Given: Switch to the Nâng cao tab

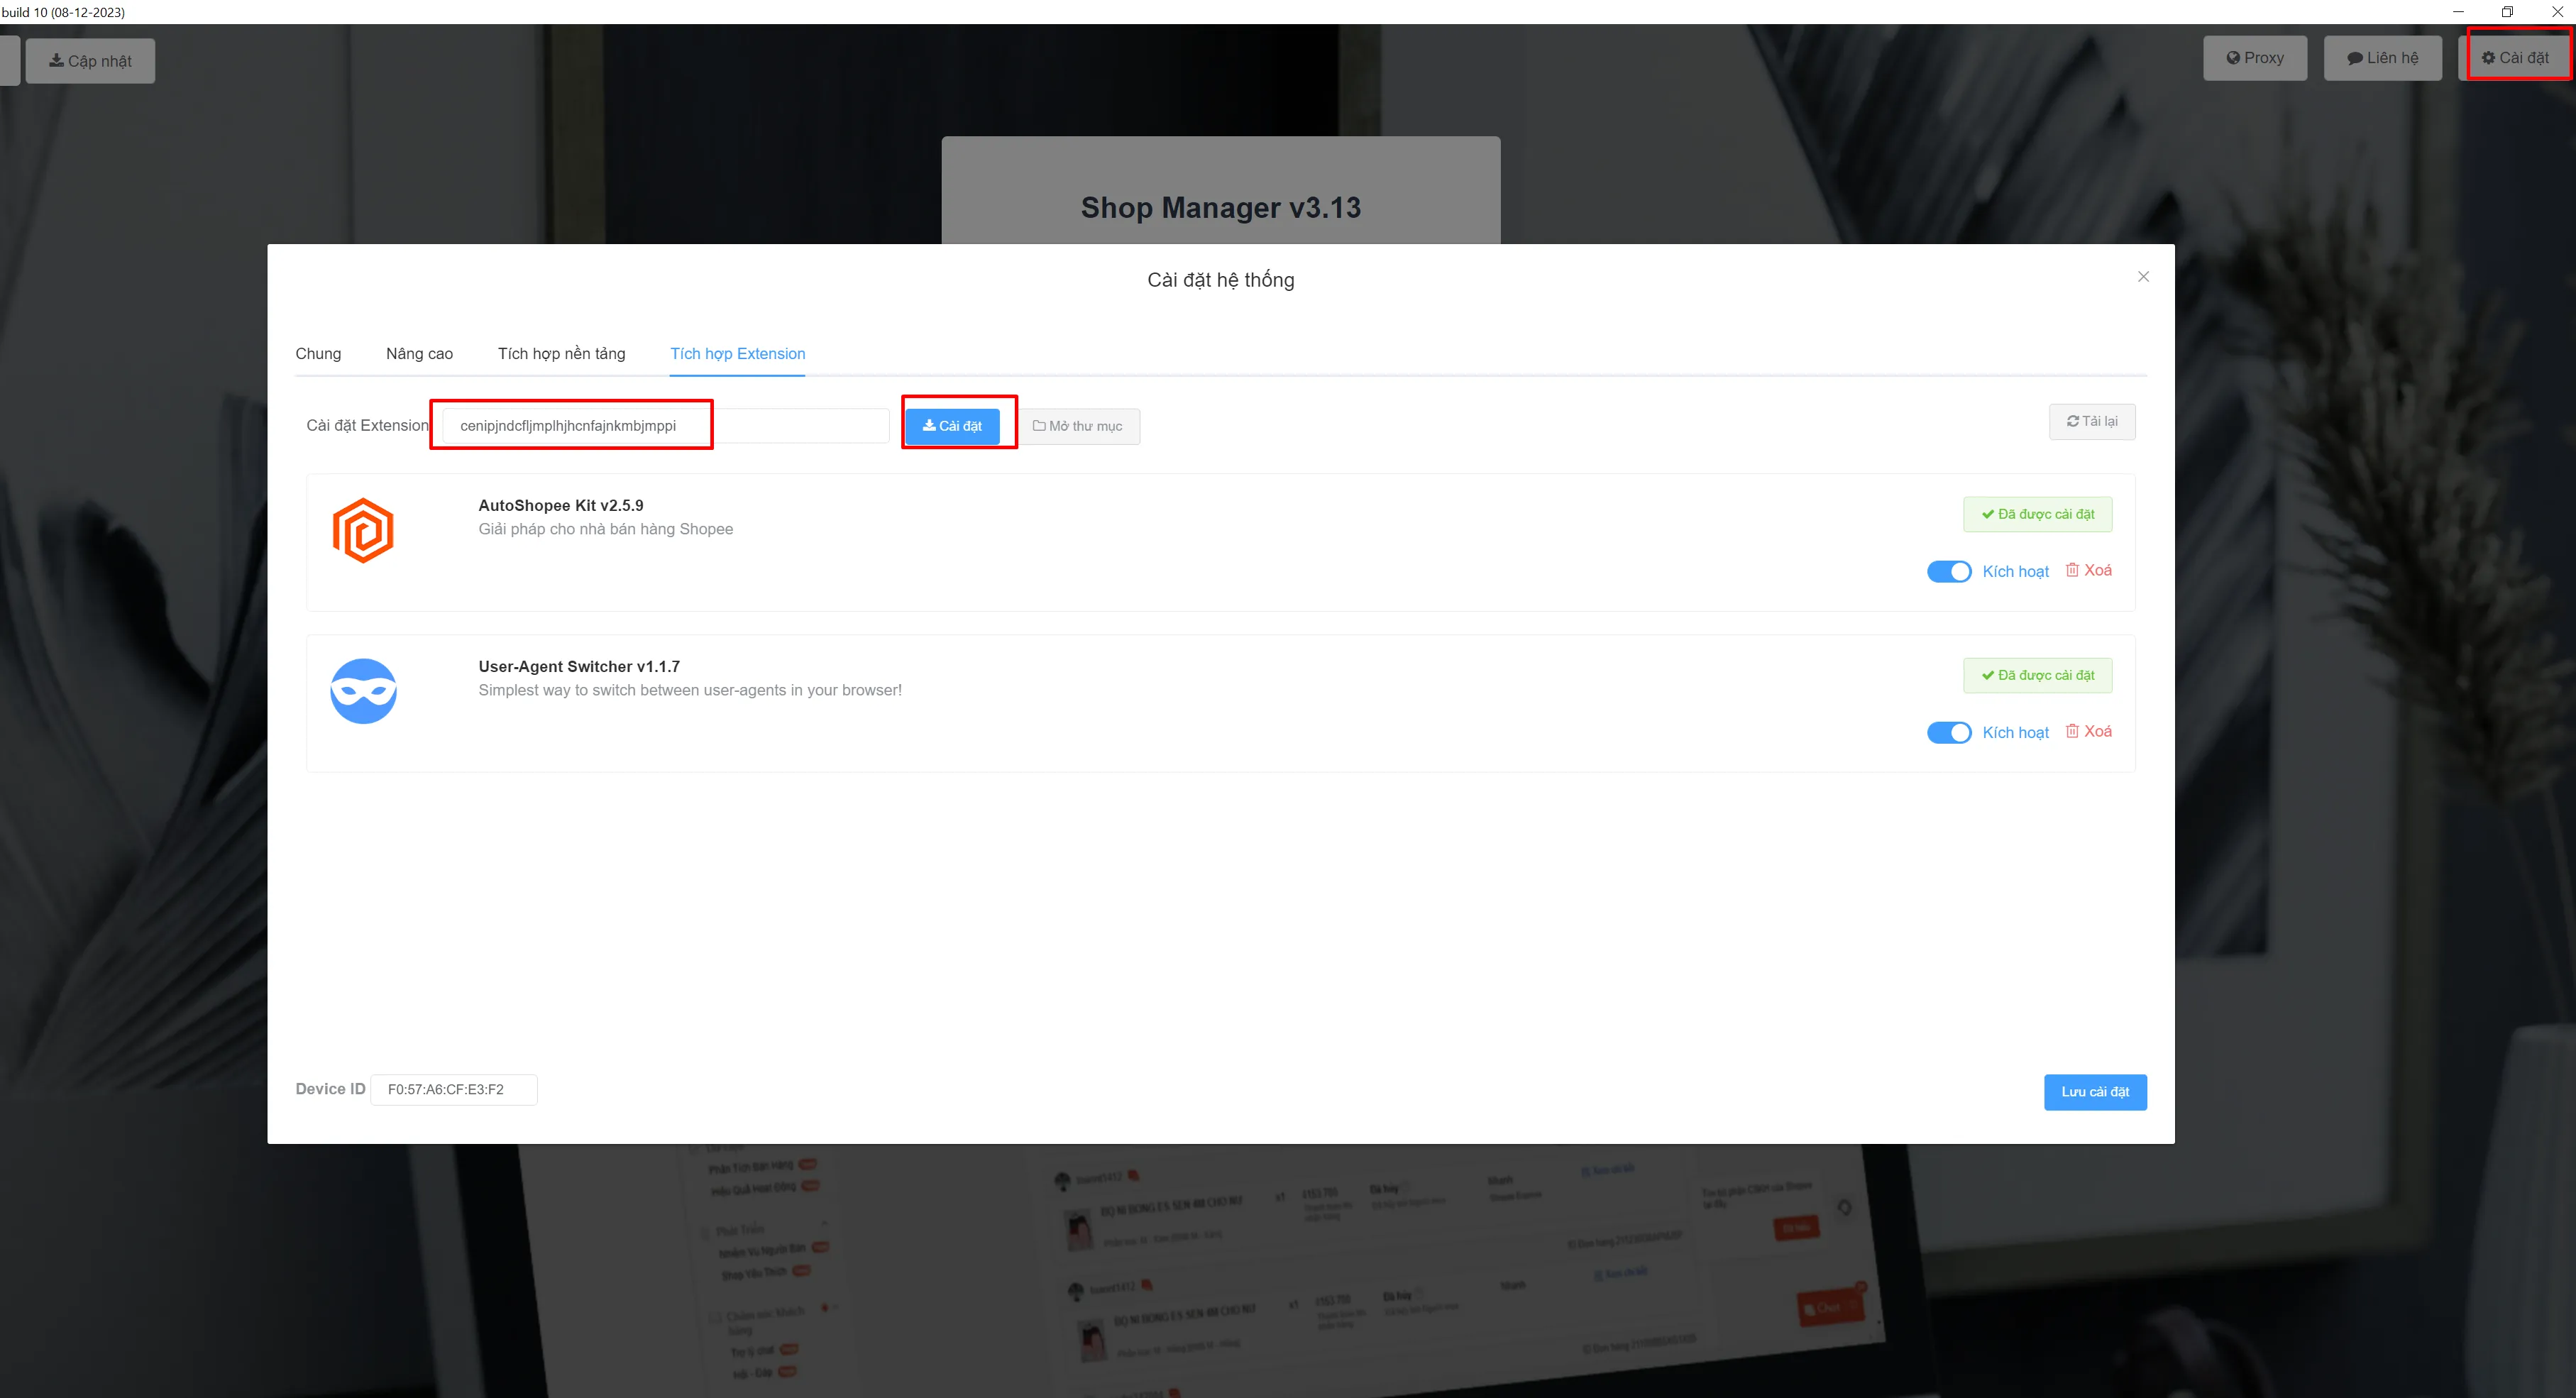Looking at the screenshot, I should coord(419,353).
